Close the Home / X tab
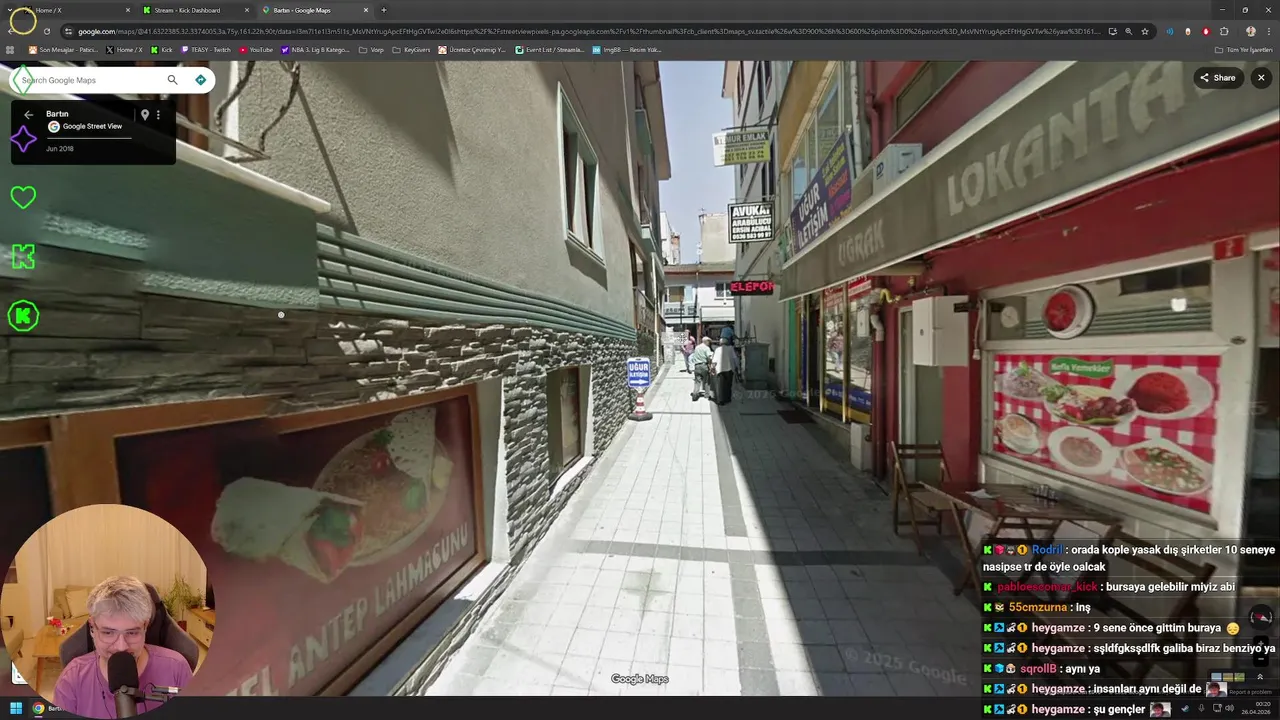Image resolution: width=1280 pixels, height=720 pixels. click(128, 10)
